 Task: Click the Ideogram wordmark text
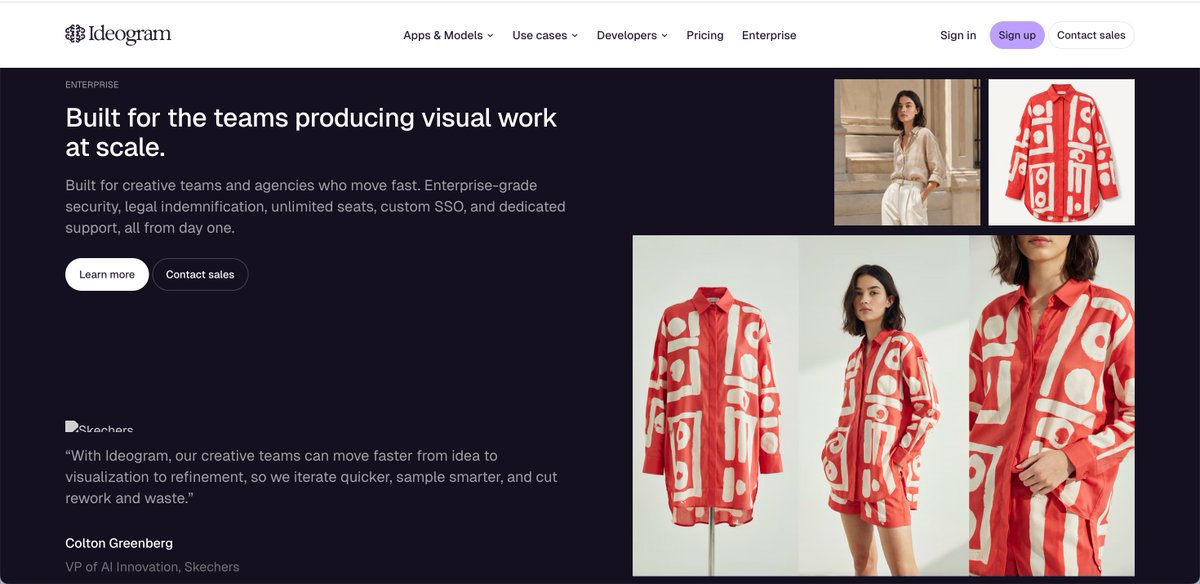coord(131,35)
